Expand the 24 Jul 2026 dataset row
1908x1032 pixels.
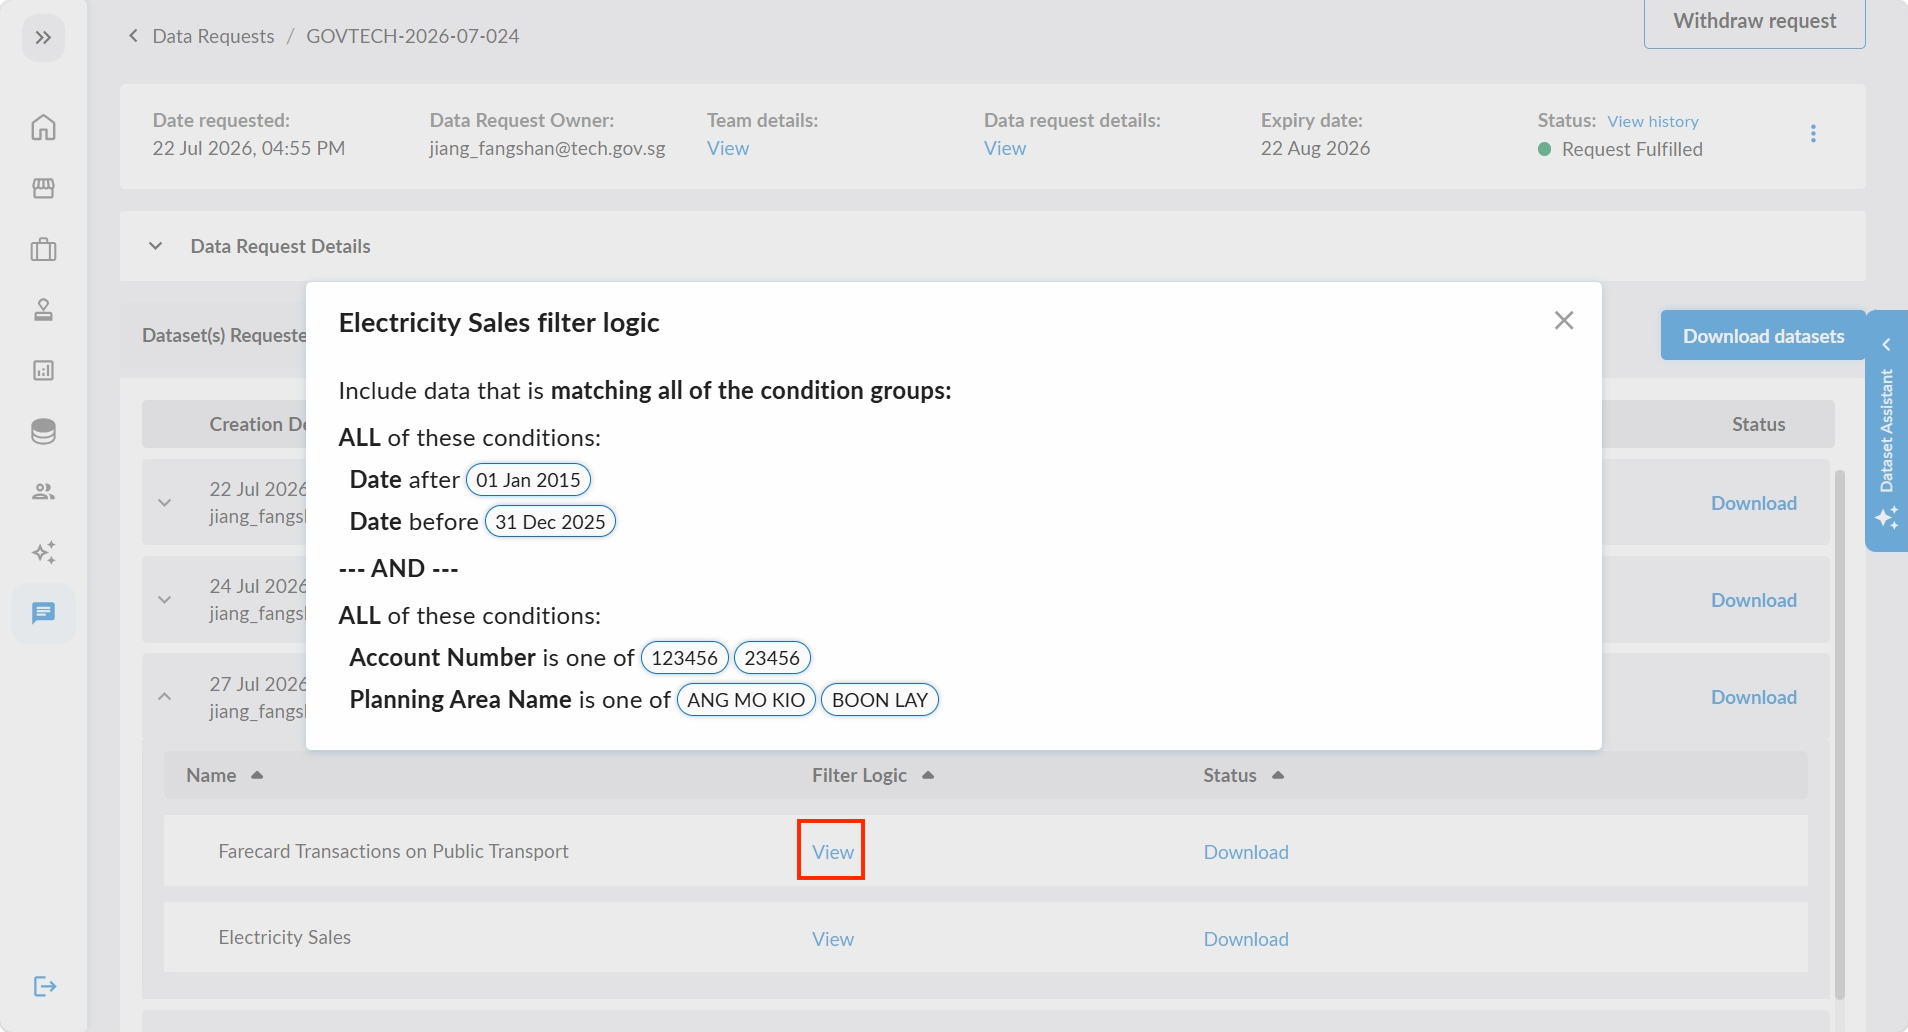(x=165, y=600)
